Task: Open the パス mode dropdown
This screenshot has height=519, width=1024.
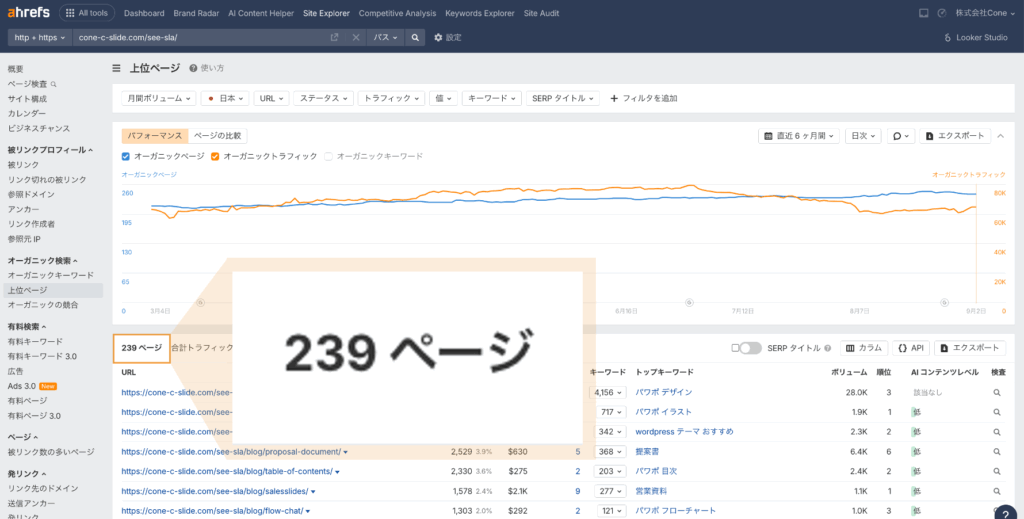Action: click(x=385, y=38)
